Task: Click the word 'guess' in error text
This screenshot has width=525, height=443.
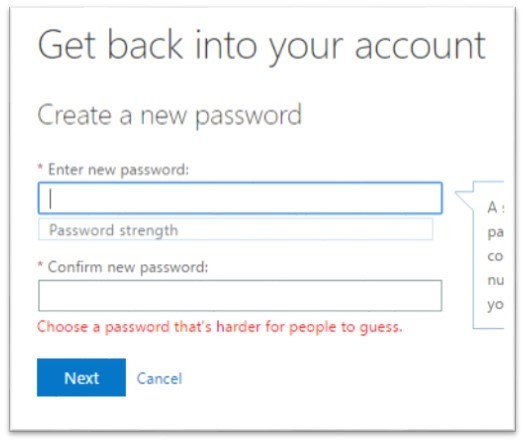Action: (379, 327)
